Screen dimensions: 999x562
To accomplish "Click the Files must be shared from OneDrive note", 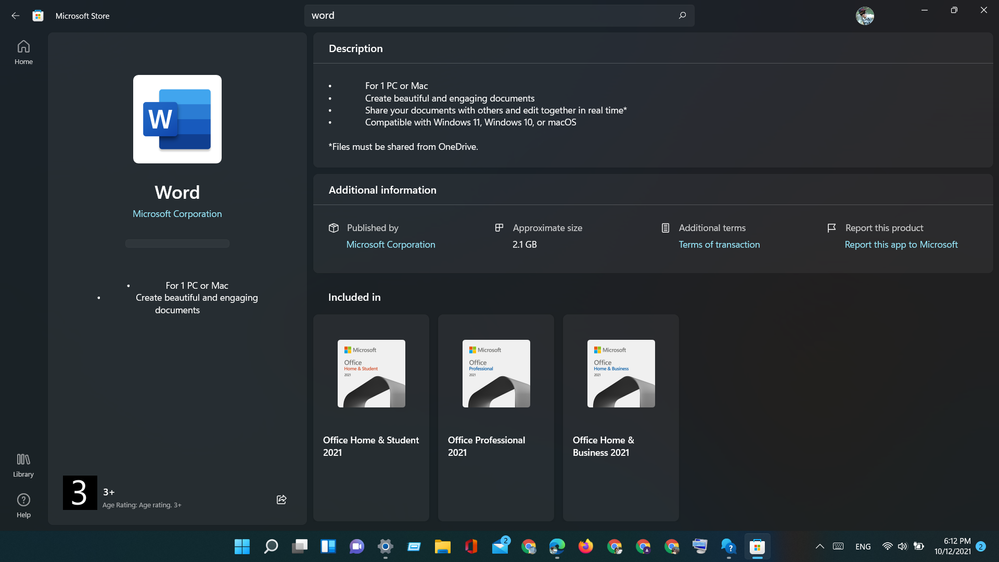I will tap(403, 147).
